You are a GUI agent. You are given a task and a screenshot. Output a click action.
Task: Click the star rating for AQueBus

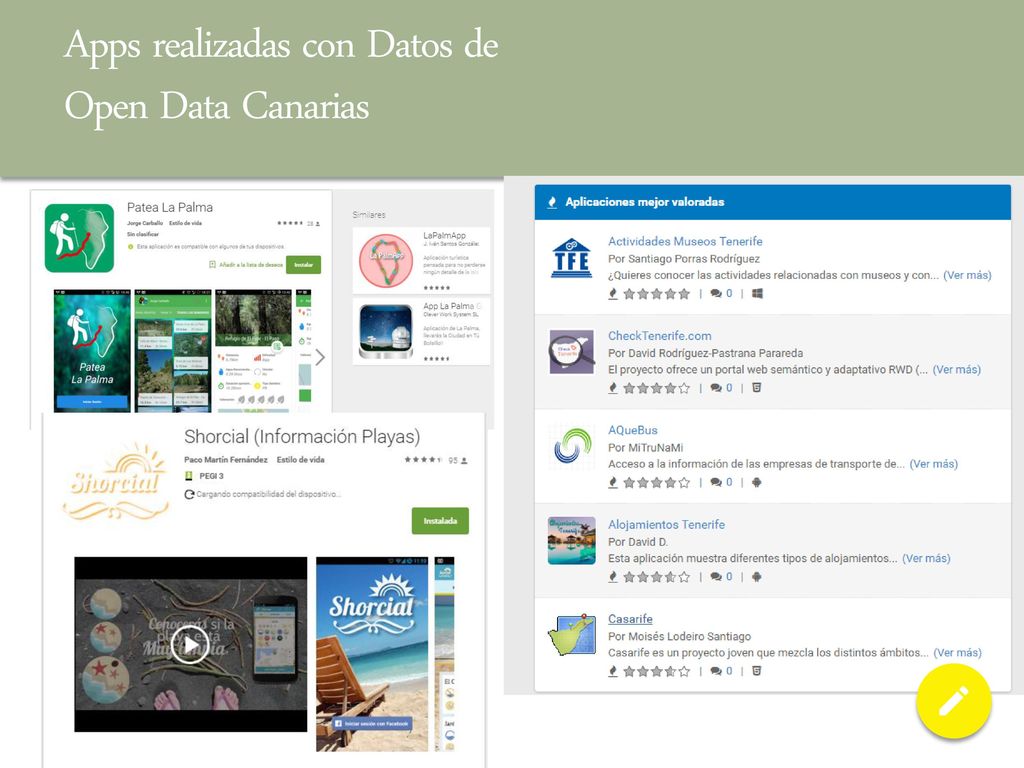656,483
